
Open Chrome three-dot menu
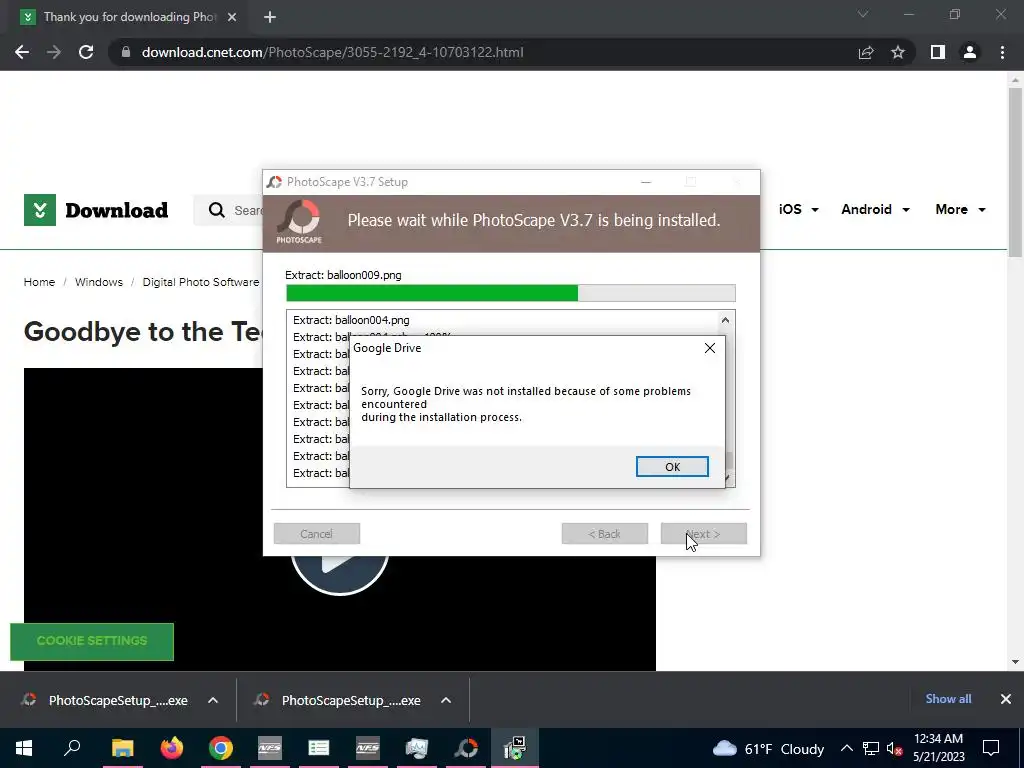click(1002, 52)
